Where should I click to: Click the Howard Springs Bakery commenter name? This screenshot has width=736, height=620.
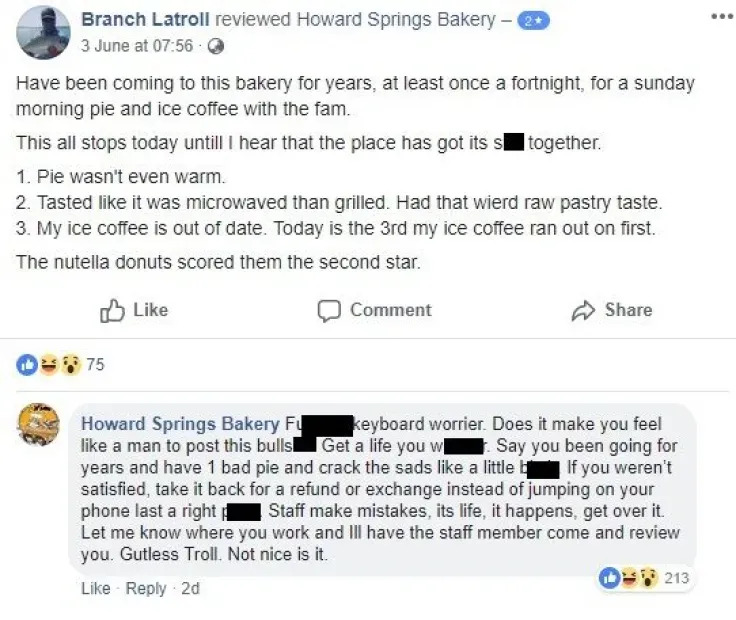(x=179, y=425)
